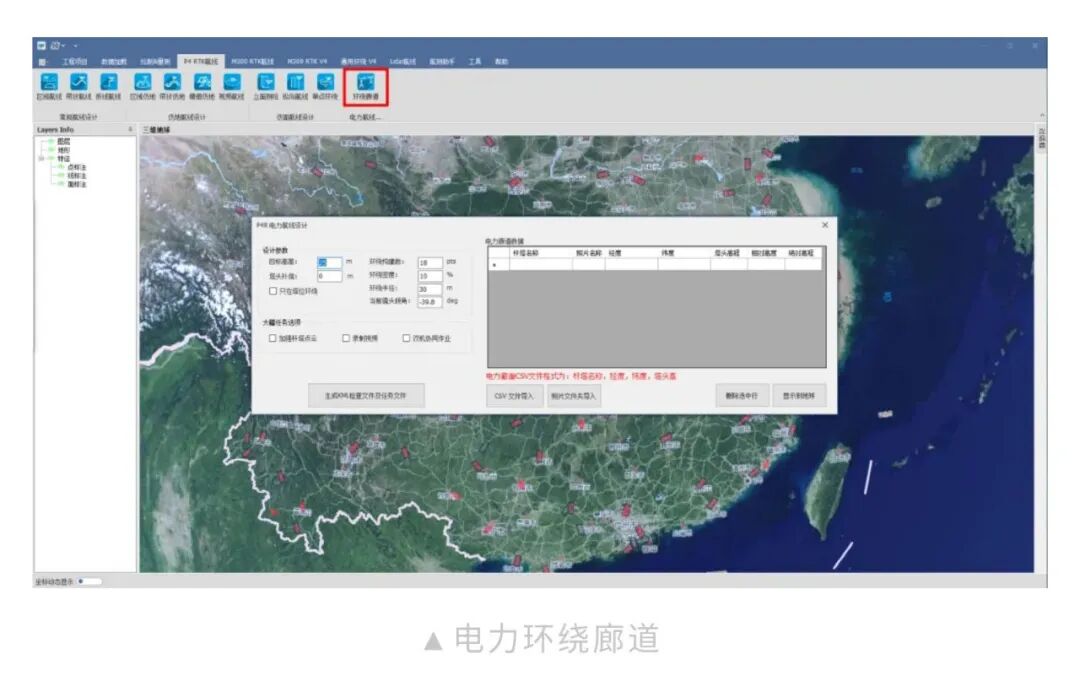Click the radius field showing 30 m
This screenshot has height=692, width=1080.
coord(430,289)
